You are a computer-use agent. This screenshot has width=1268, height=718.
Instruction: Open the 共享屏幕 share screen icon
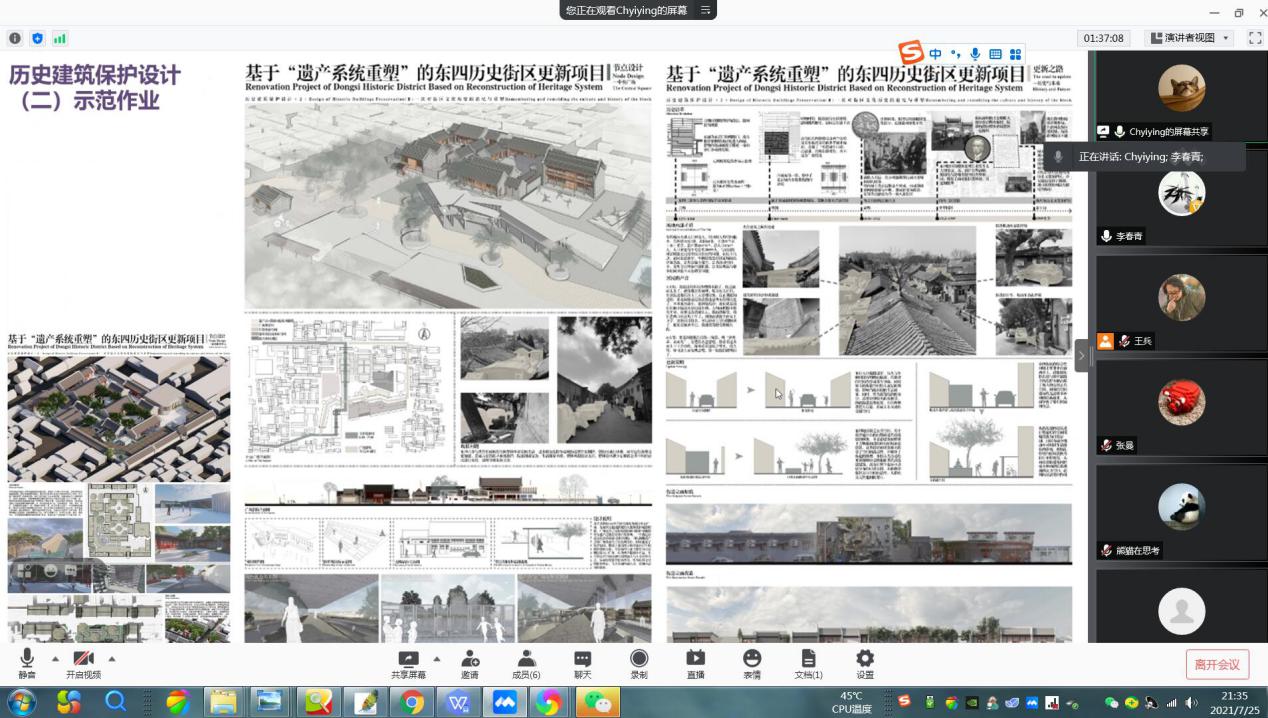point(408,659)
